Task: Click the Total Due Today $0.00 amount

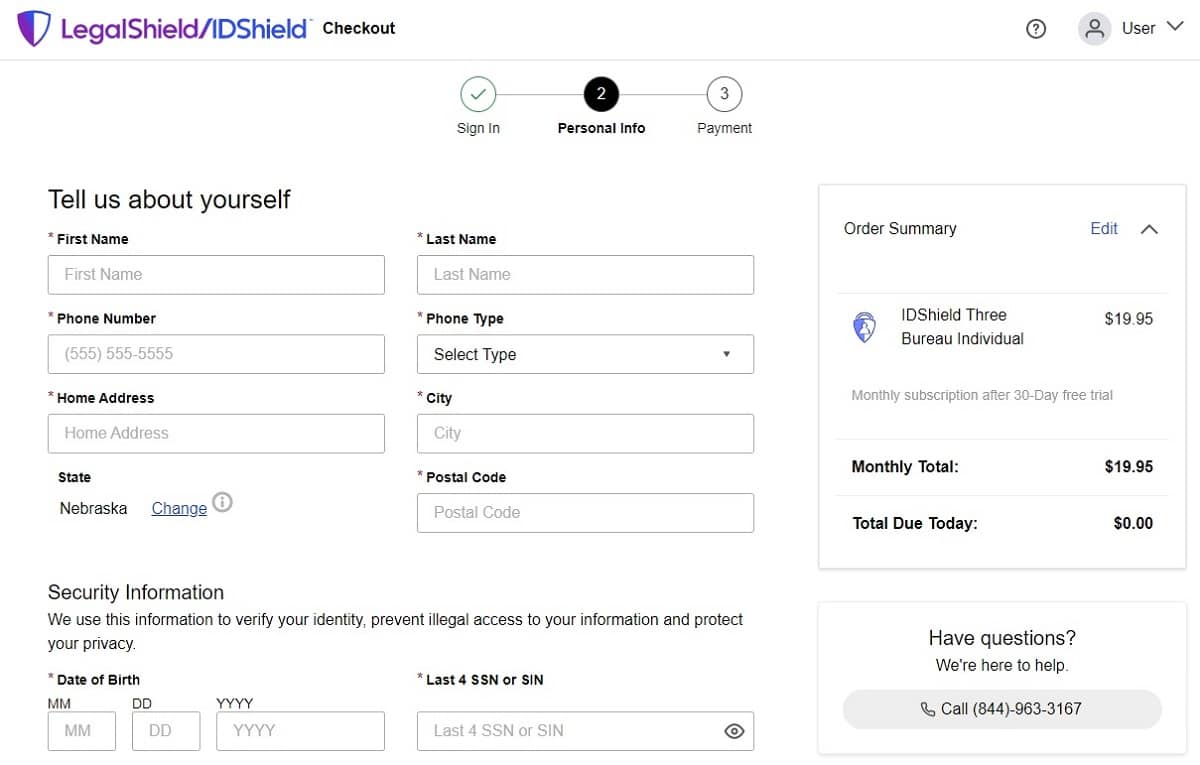Action: point(1133,523)
